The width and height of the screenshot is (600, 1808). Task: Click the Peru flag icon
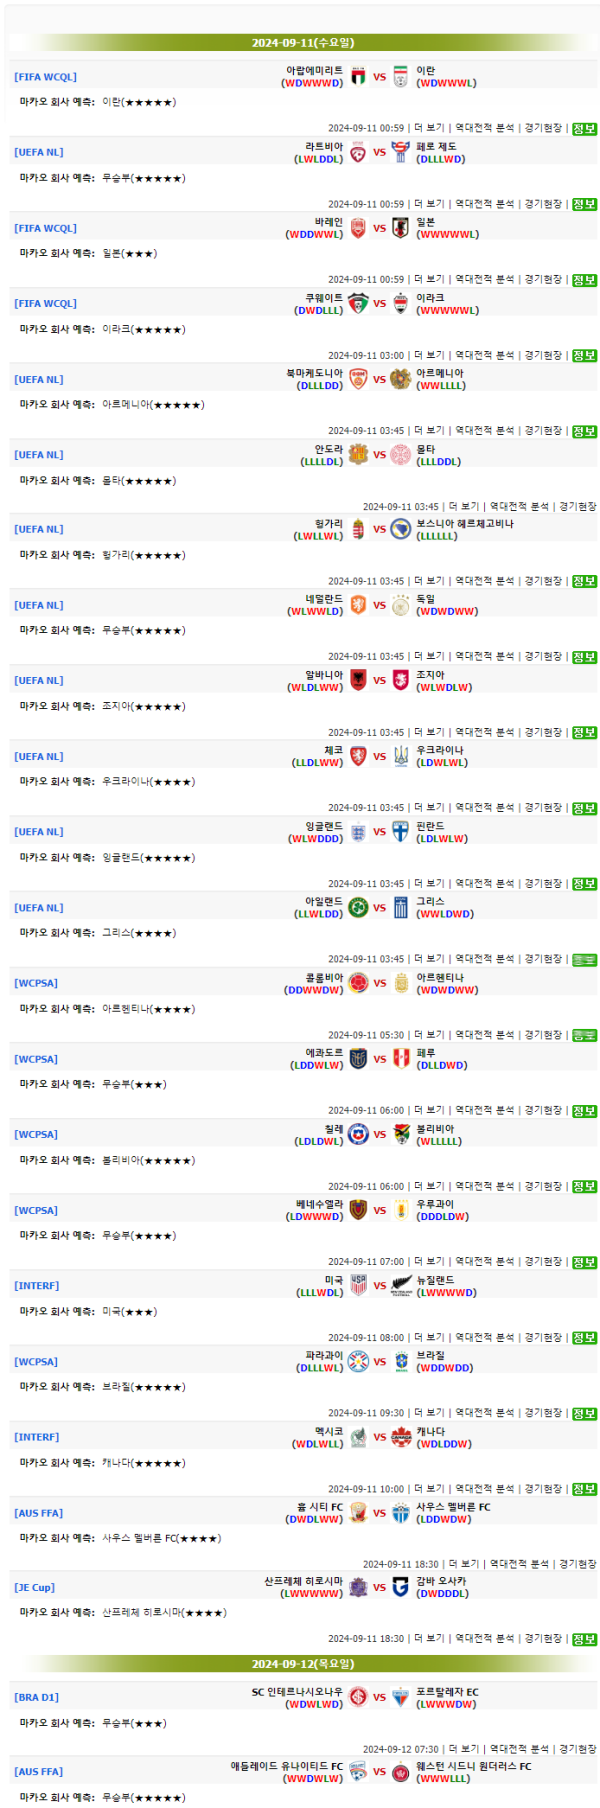[400, 1059]
